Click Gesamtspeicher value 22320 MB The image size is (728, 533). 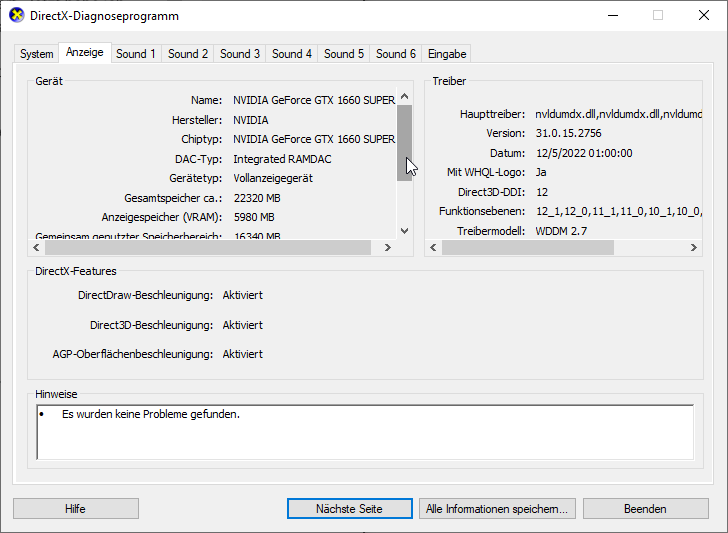point(257,198)
